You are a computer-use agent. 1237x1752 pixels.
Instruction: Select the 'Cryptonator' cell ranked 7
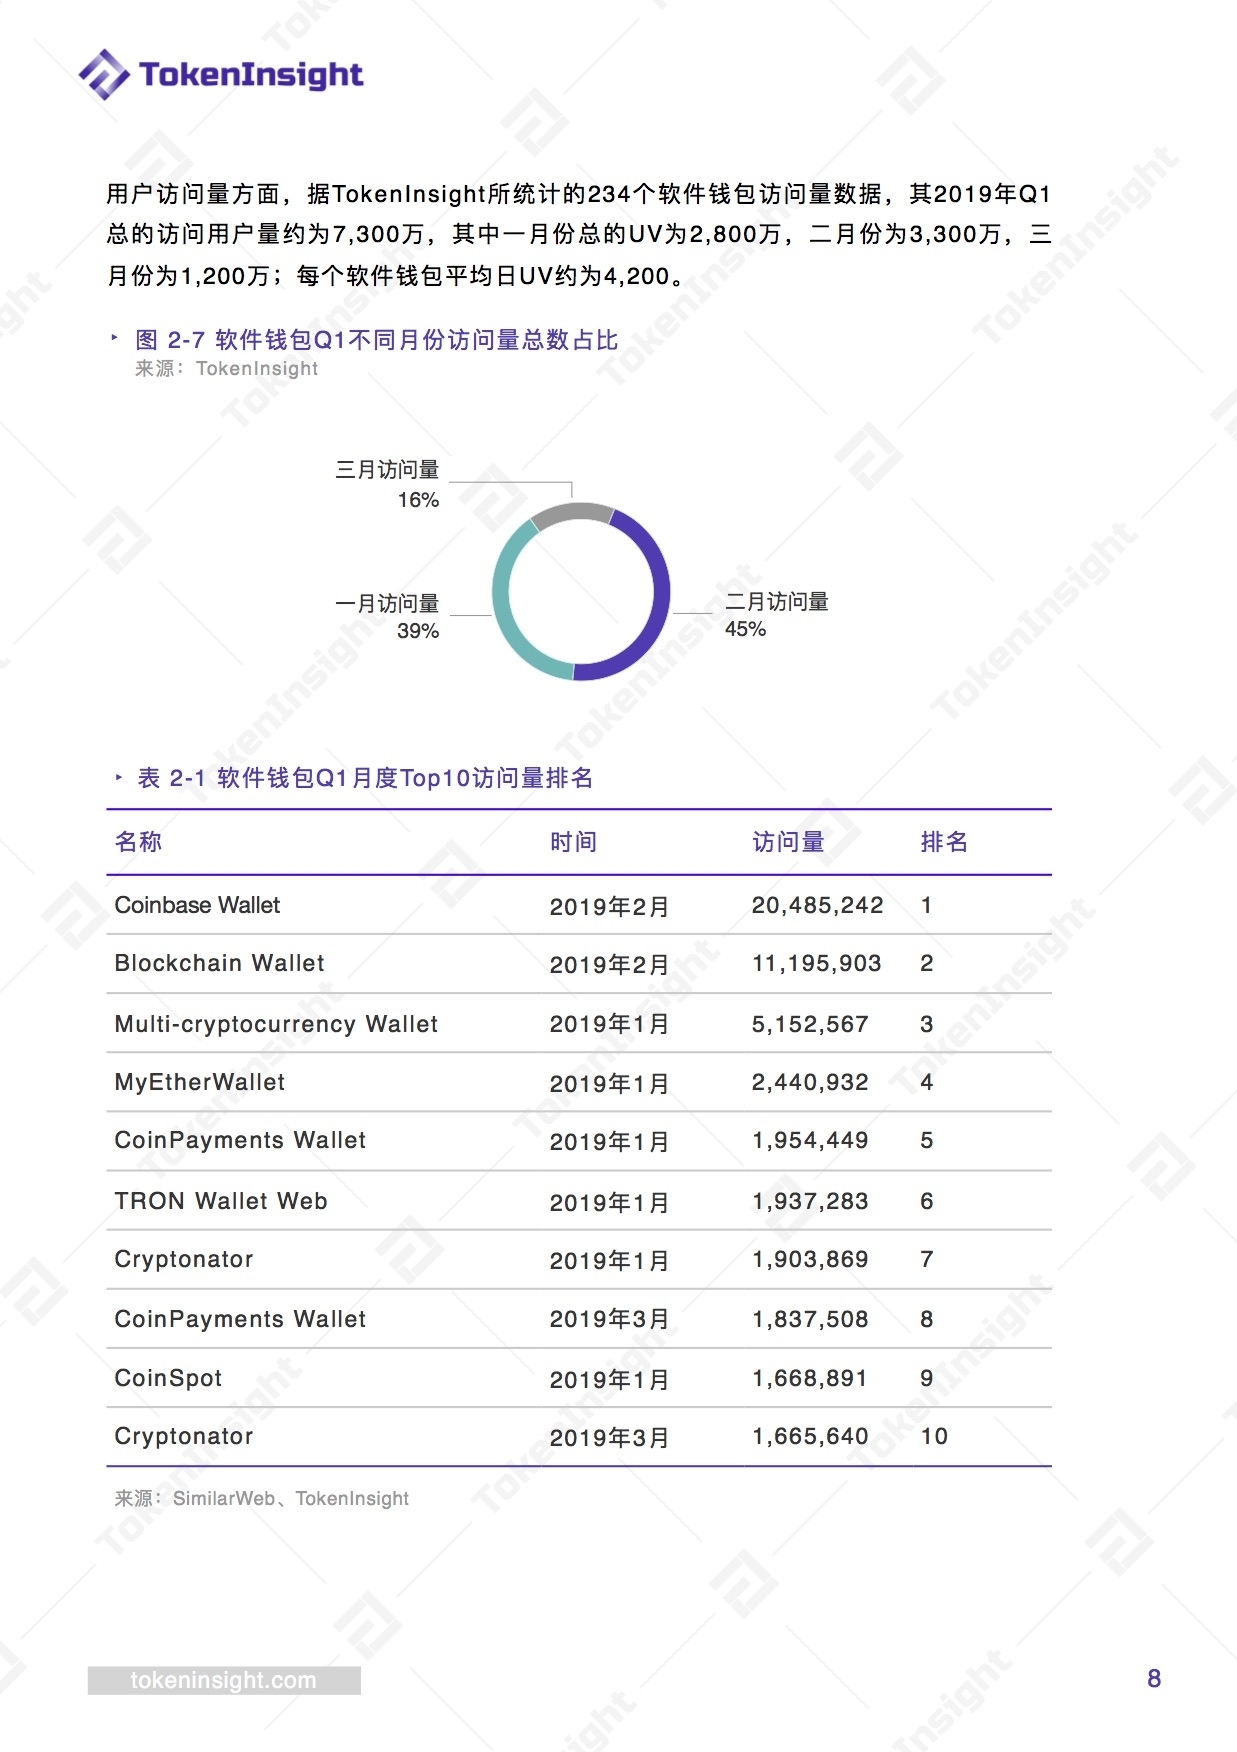[184, 1260]
